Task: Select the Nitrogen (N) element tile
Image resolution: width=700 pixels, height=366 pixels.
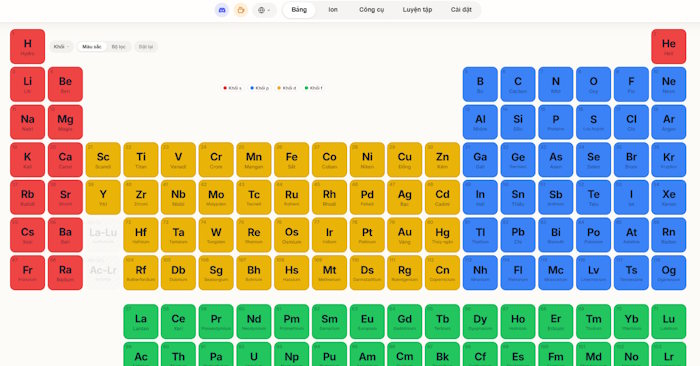Action: [x=556, y=84]
